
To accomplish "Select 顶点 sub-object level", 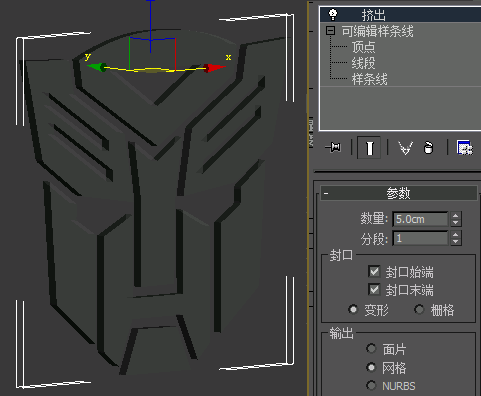I will pyautogui.click(x=363, y=47).
